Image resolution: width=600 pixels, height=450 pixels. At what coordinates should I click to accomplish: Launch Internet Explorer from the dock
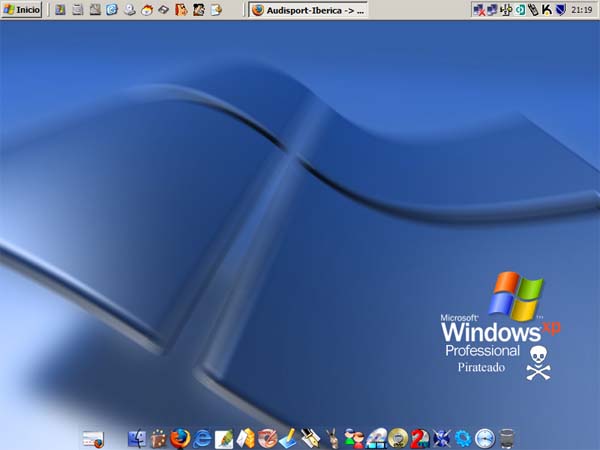click(202, 438)
